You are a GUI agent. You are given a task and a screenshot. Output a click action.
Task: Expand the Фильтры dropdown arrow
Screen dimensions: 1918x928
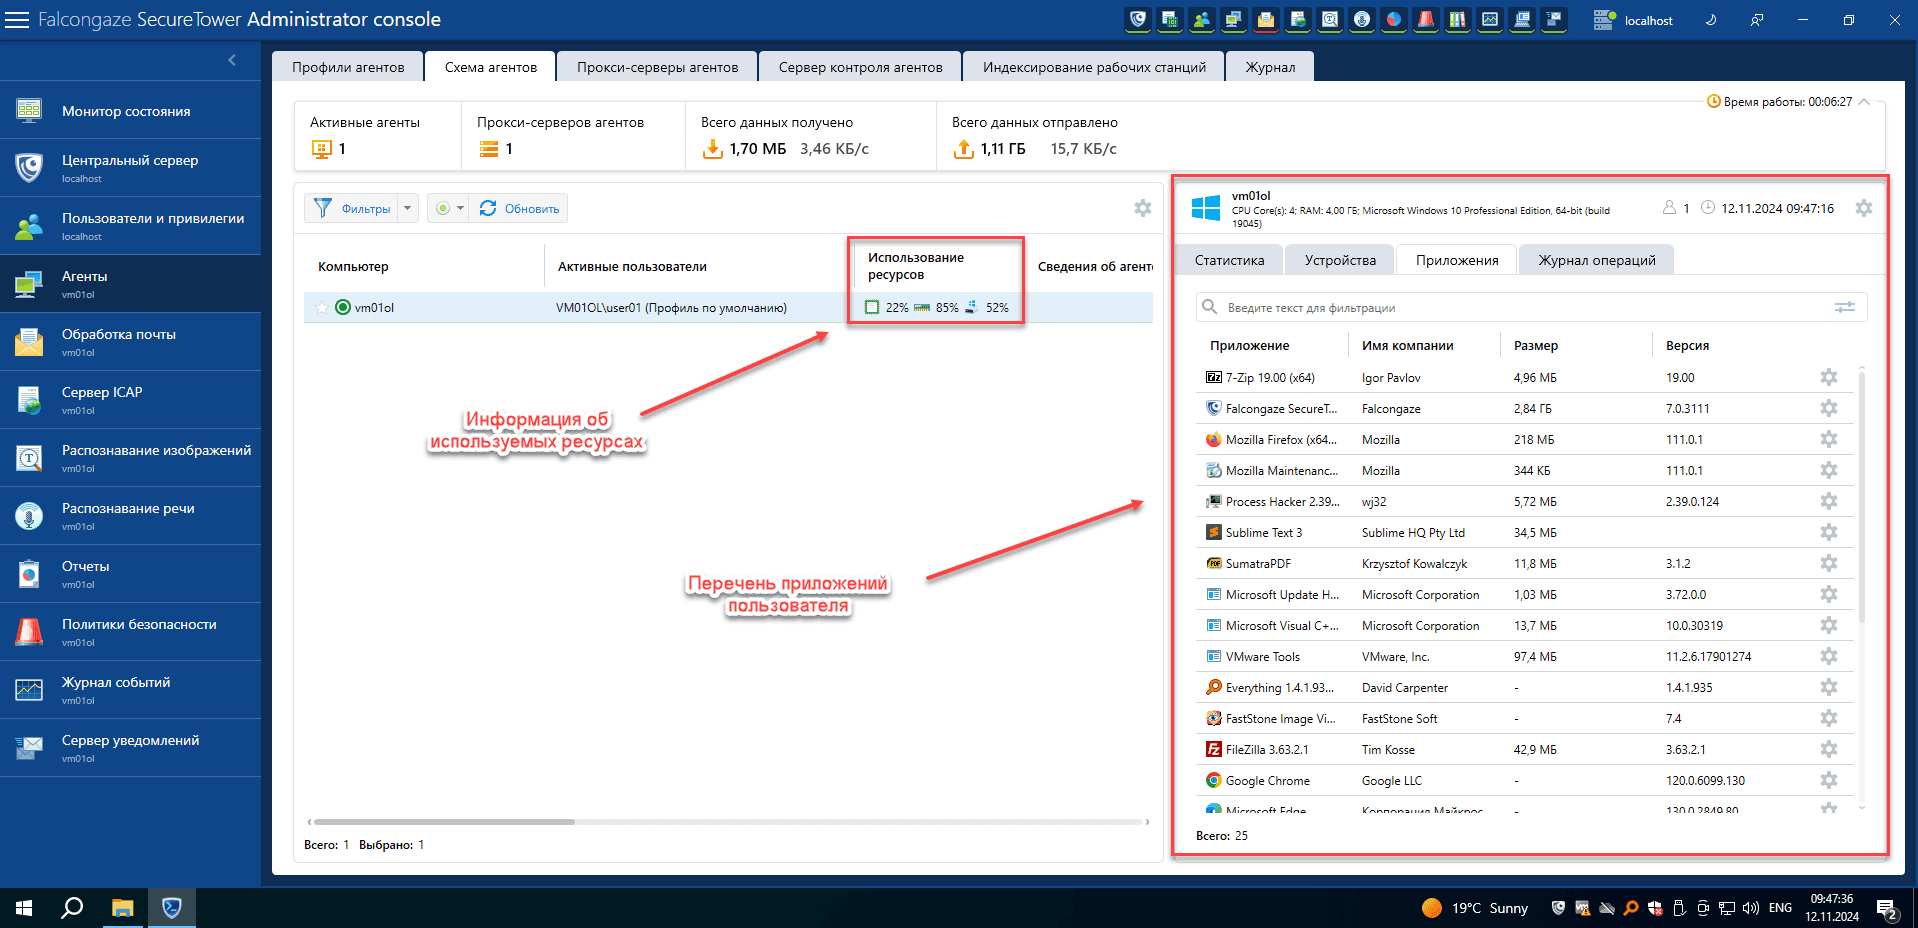click(407, 208)
